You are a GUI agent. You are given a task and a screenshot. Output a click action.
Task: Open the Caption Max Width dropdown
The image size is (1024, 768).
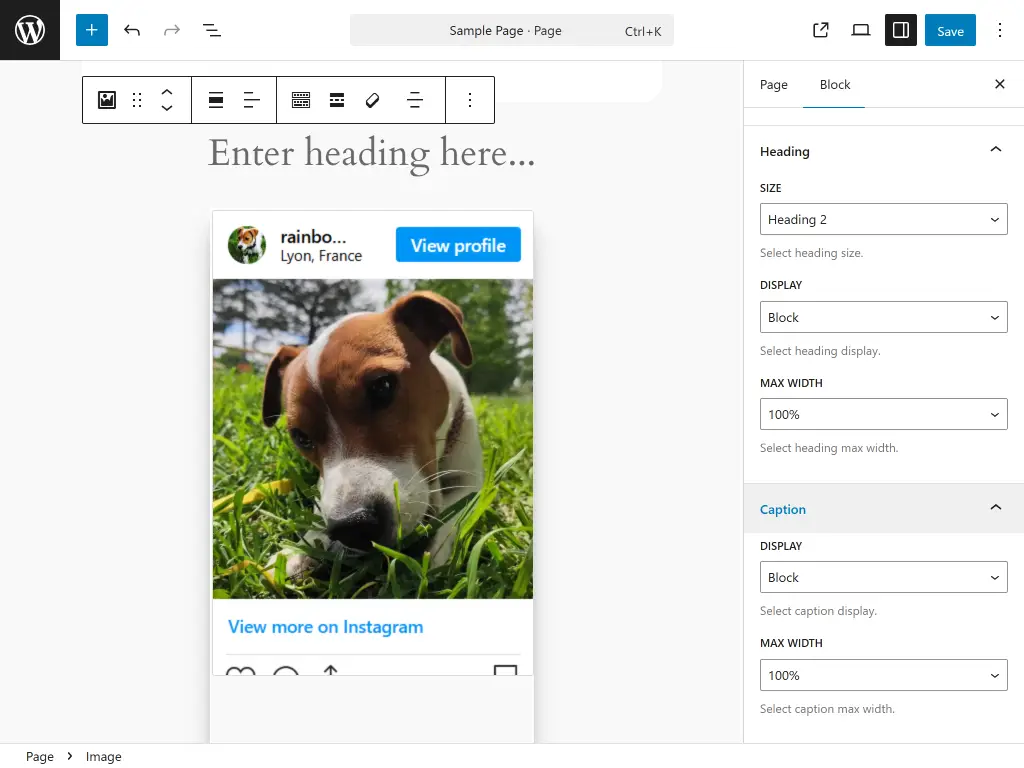tap(883, 675)
